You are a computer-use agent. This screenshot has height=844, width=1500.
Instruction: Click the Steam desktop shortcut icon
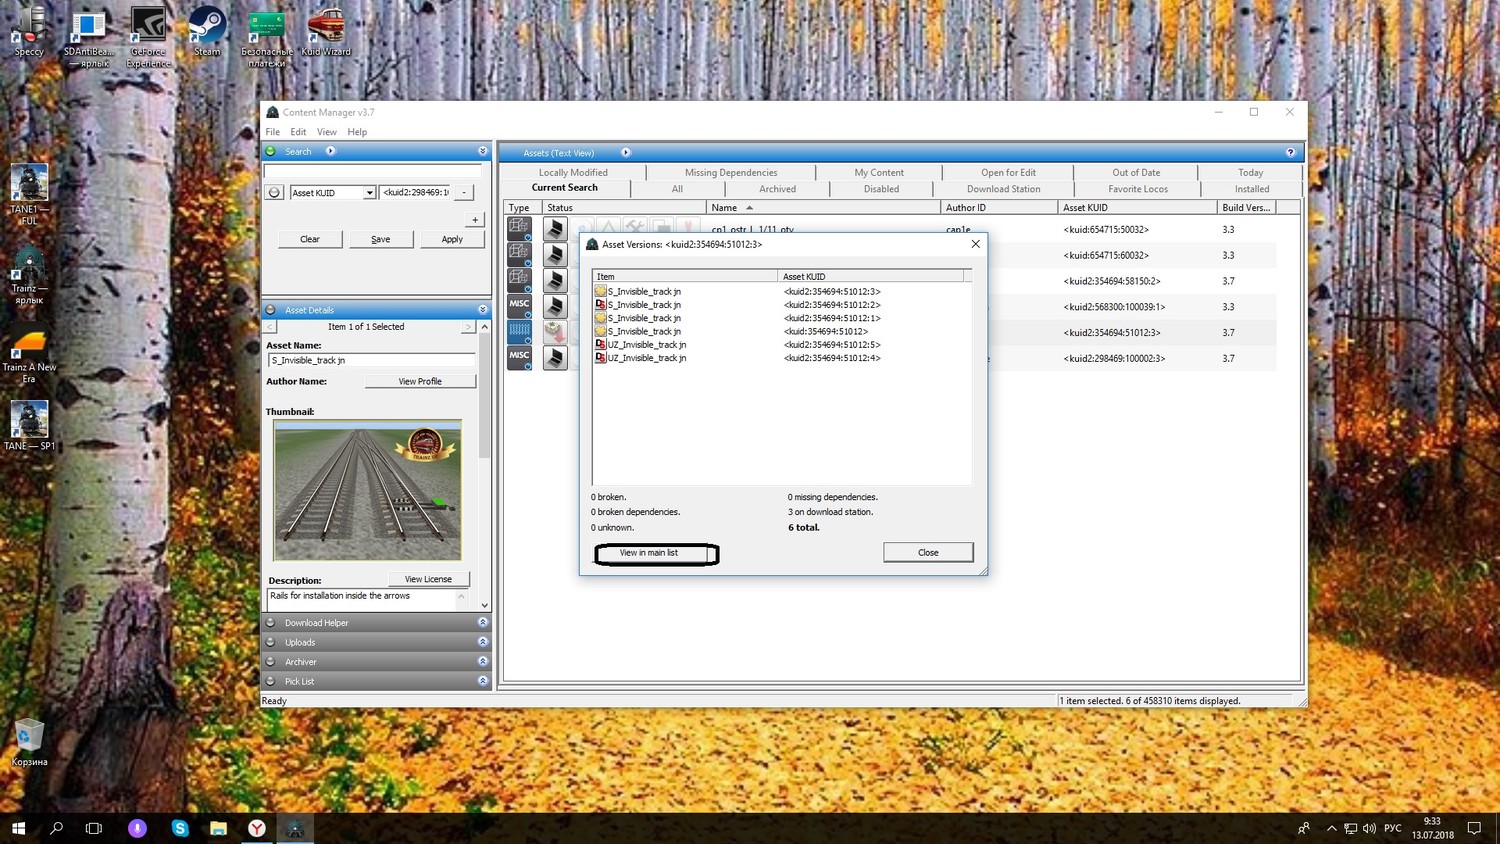point(207,30)
